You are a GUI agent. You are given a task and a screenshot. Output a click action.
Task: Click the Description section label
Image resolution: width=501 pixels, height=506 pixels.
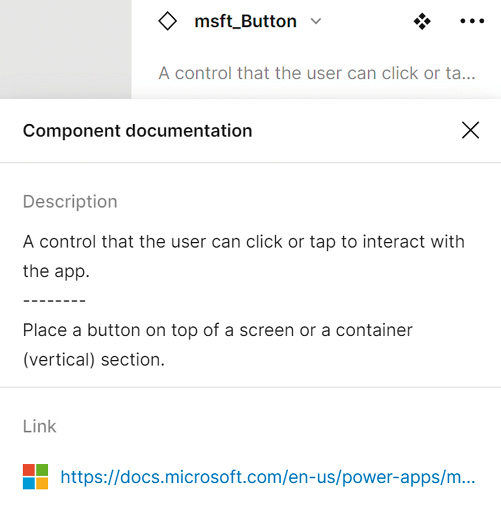point(70,202)
